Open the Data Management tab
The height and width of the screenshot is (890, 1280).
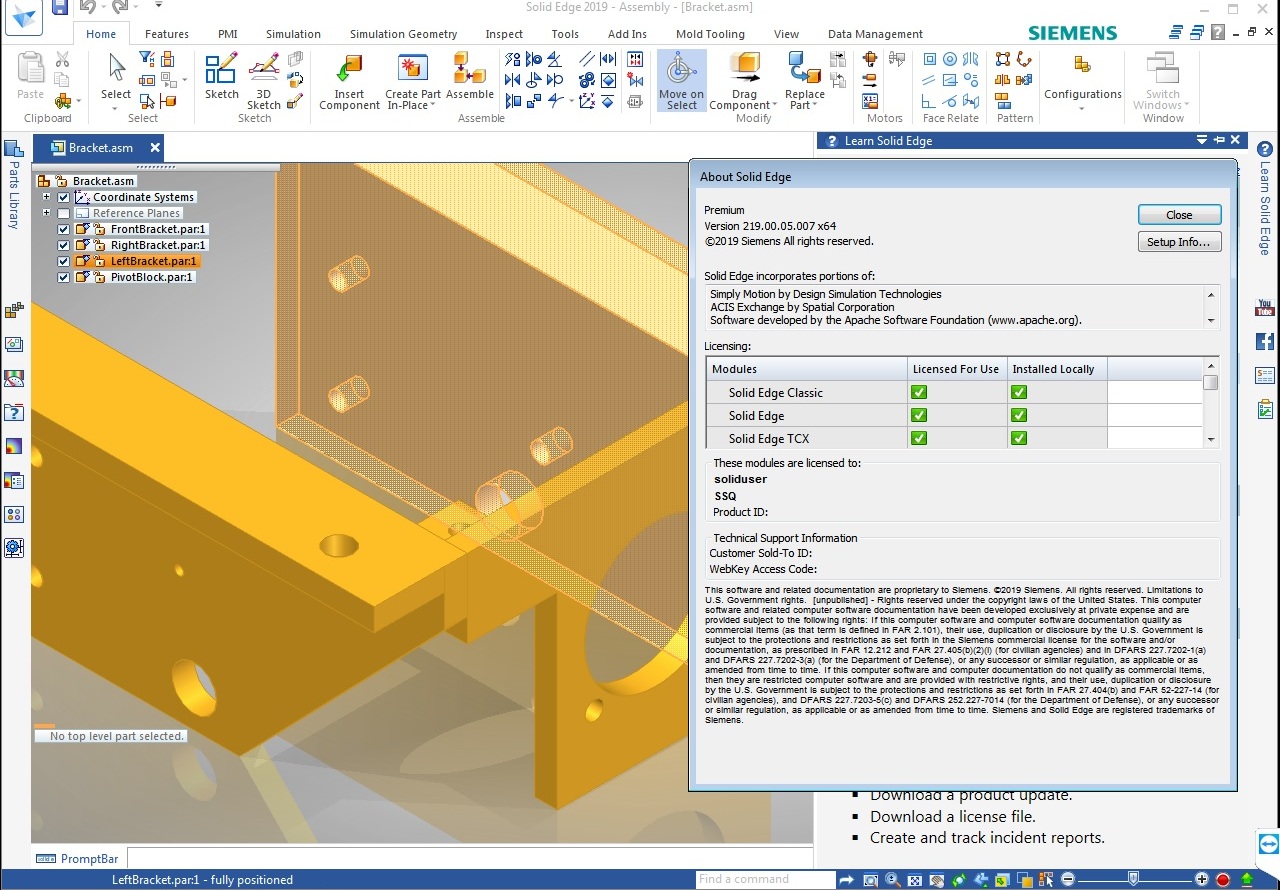coord(875,34)
